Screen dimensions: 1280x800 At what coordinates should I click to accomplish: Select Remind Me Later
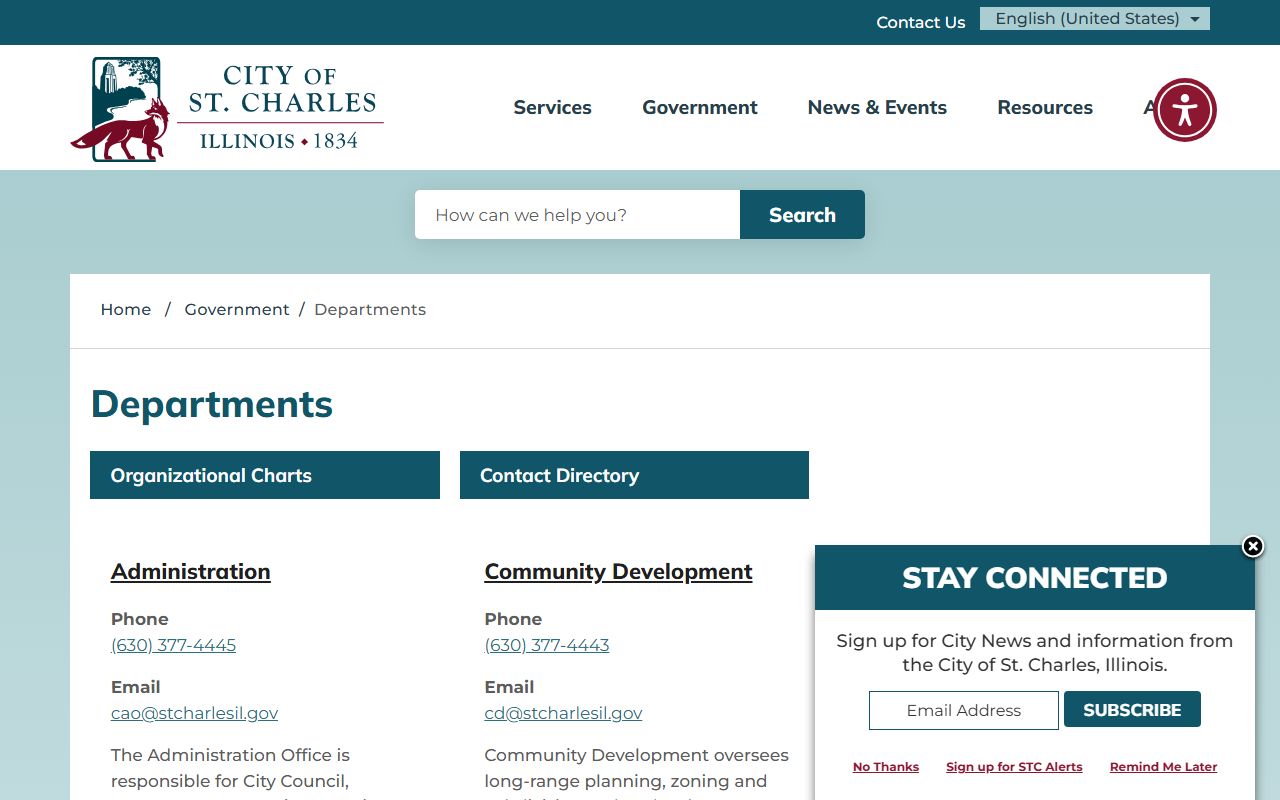[x=1163, y=767]
